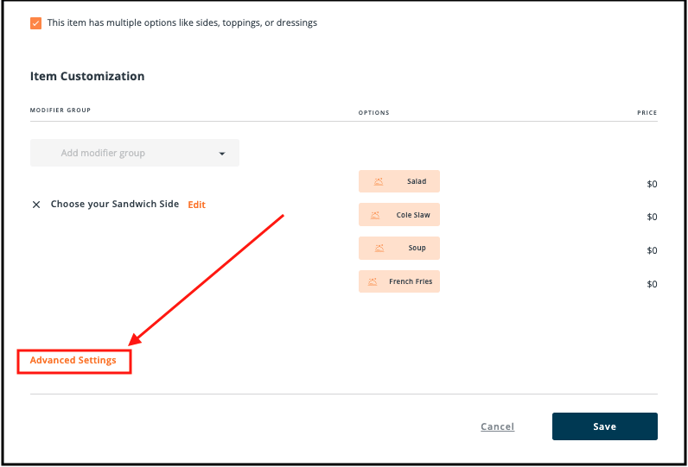Click the image icon on Salad option
This screenshot has width=688, height=467.
pyautogui.click(x=378, y=181)
